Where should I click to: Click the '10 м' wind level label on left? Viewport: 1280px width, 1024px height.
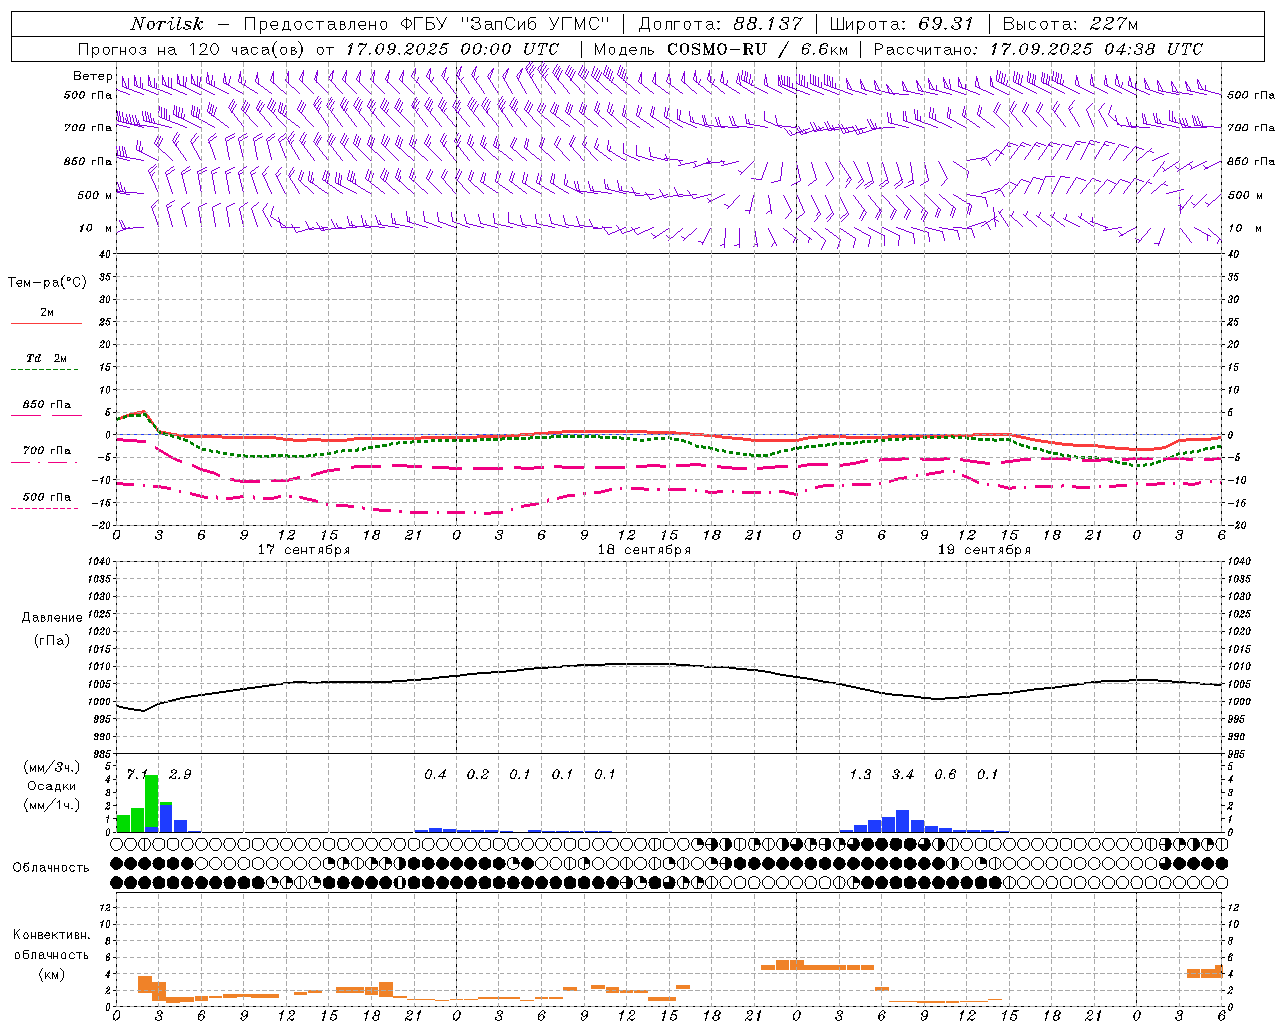click(x=96, y=228)
